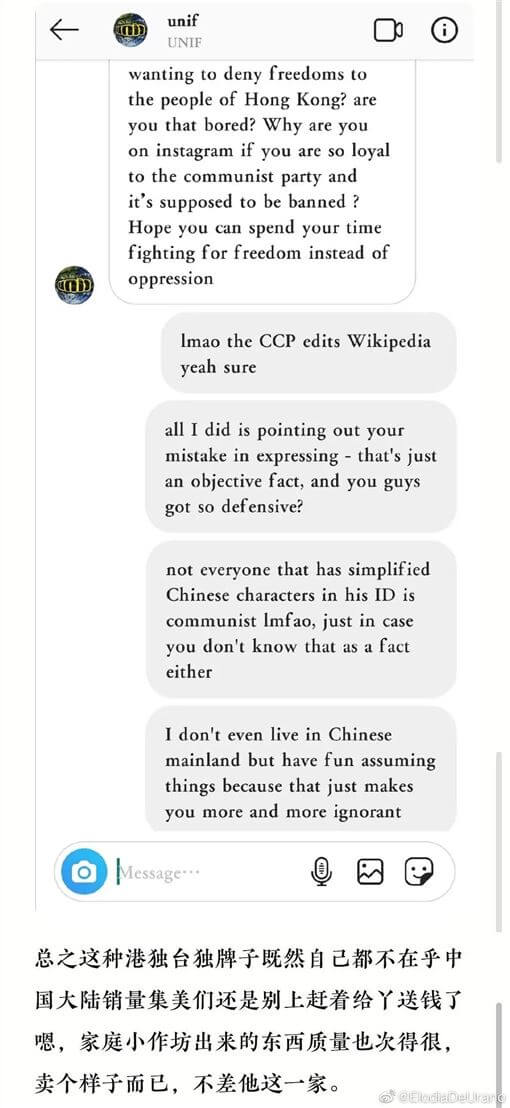Tap the unif username in header
The height and width of the screenshot is (1108, 510).
(183, 21)
